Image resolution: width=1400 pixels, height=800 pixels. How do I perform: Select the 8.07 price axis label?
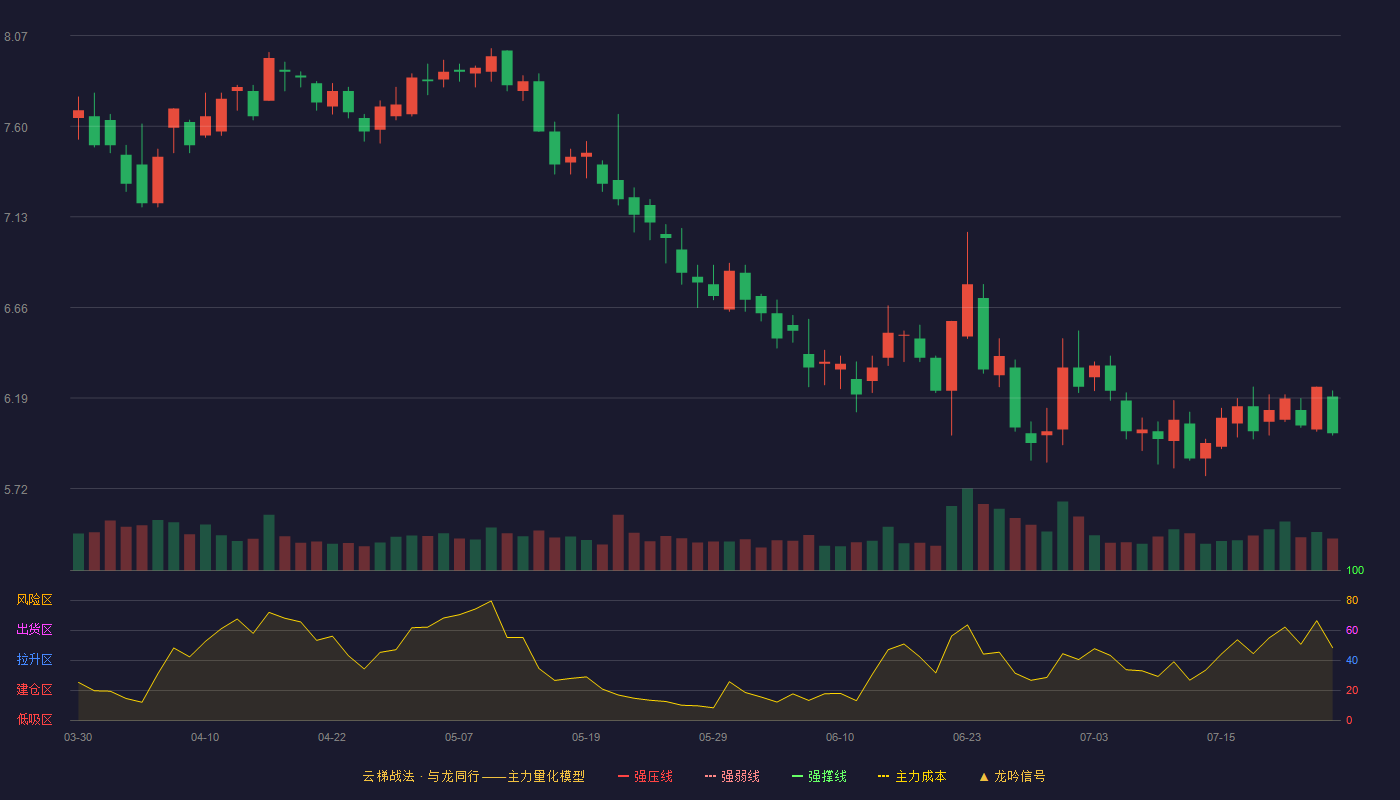pyautogui.click(x=16, y=37)
